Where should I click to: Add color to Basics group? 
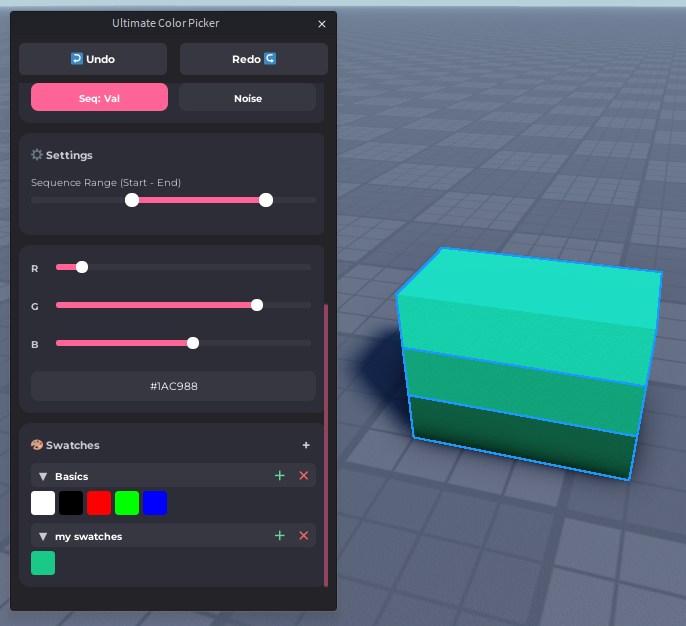(280, 476)
